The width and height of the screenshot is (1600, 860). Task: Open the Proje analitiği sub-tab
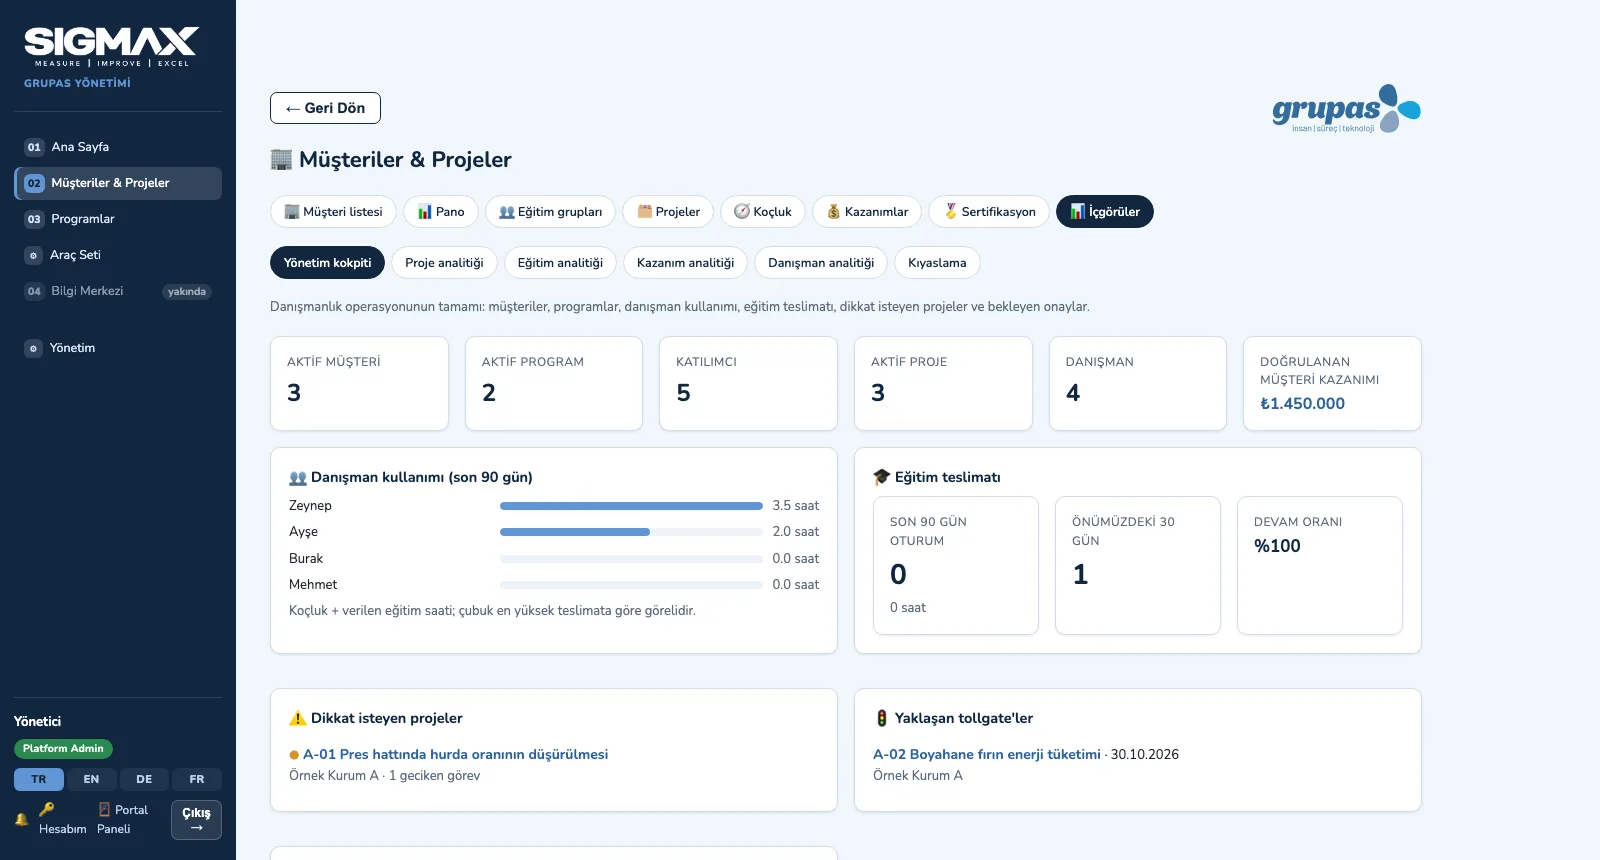pos(444,263)
